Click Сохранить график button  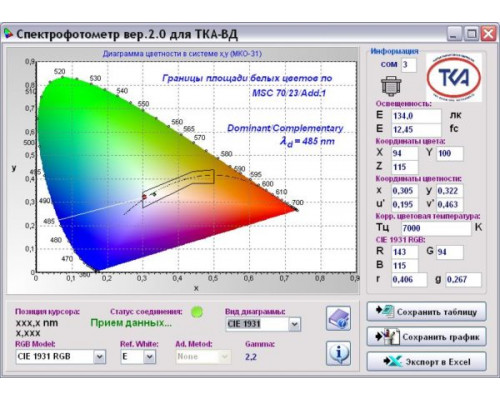[427, 337]
